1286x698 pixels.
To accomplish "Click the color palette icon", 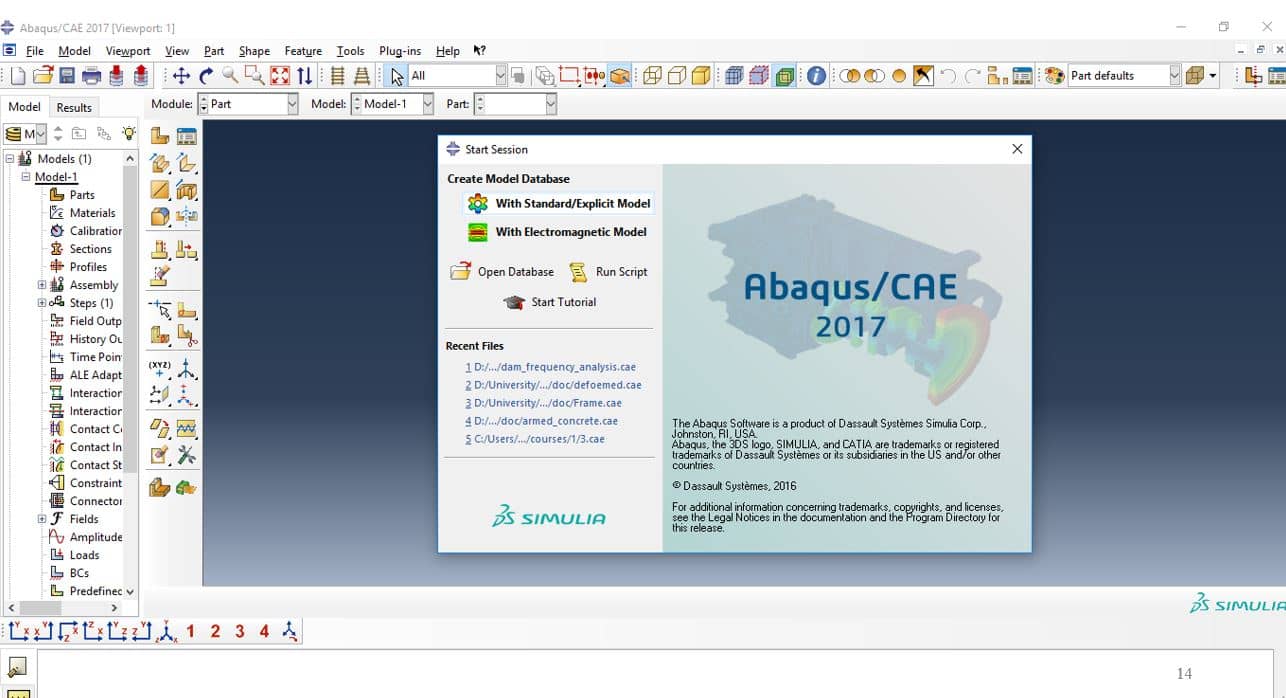I will tap(1053, 76).
